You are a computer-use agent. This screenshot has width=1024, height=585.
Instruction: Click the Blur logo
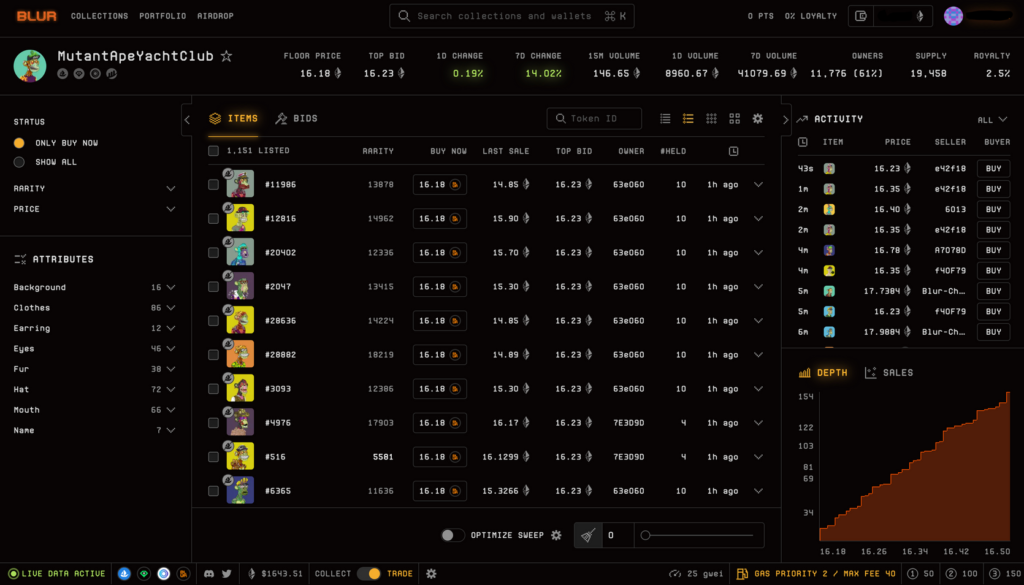point(37,16)
